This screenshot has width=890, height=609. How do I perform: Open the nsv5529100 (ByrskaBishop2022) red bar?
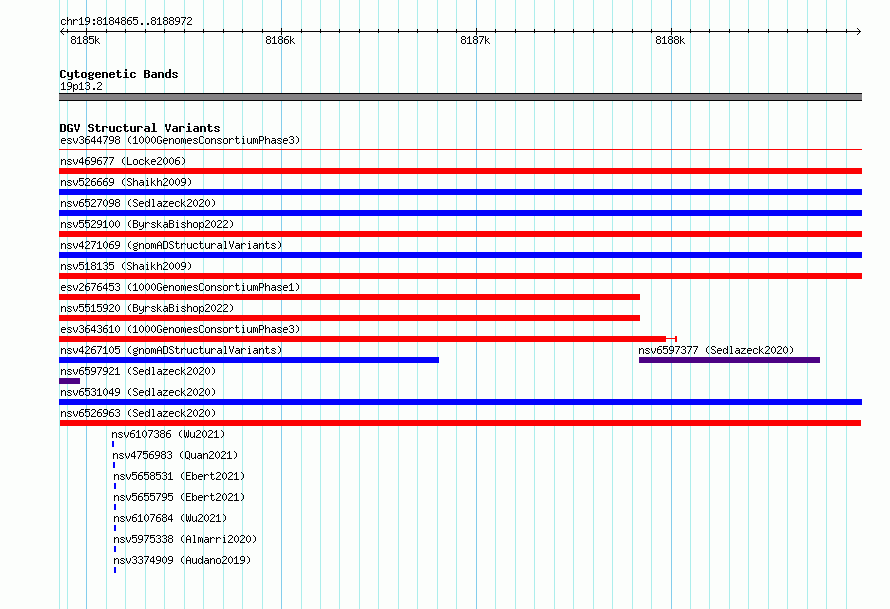[x=460, y=234]
